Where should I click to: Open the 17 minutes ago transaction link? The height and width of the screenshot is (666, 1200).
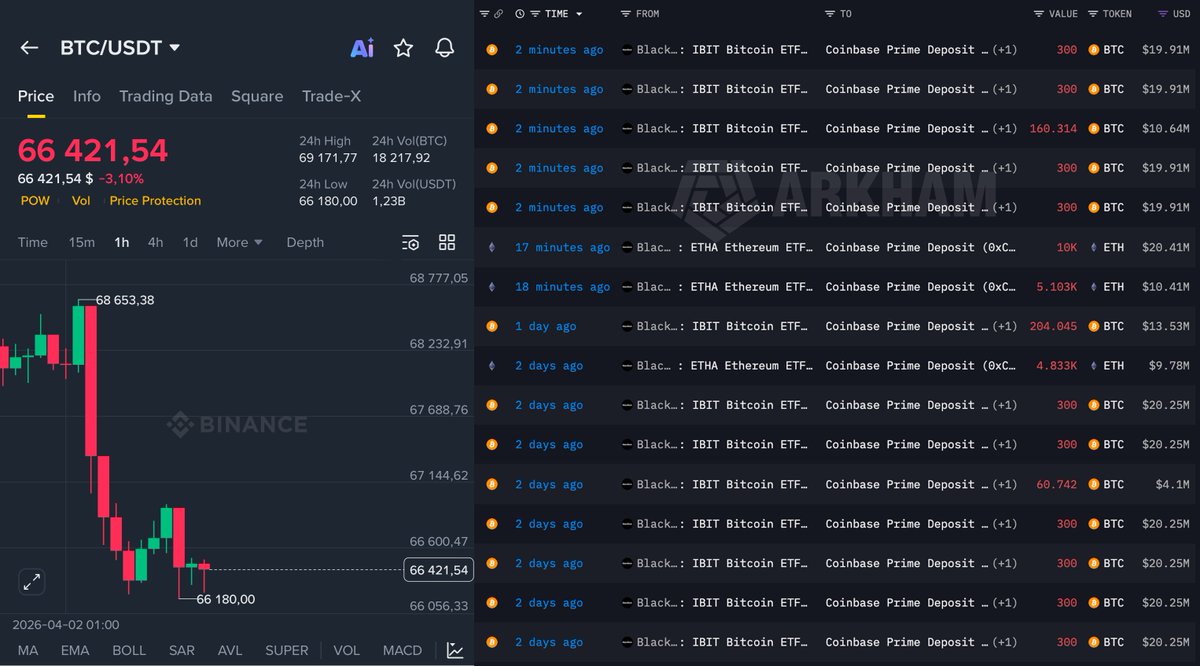[x=562, y=247]
